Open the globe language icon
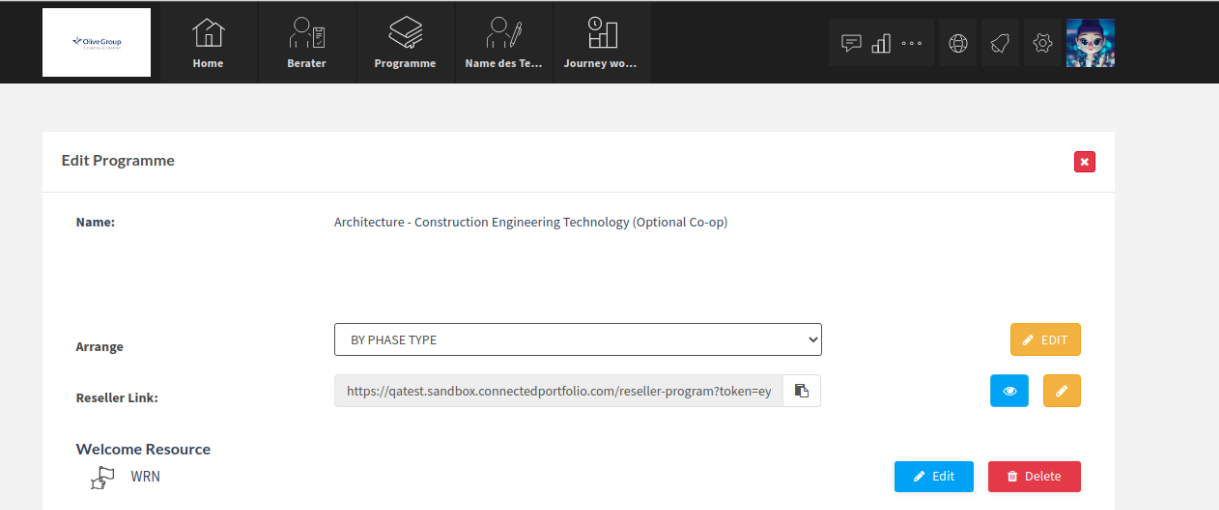Screen dimensions: 1219x510 click(x=958, y=43)
